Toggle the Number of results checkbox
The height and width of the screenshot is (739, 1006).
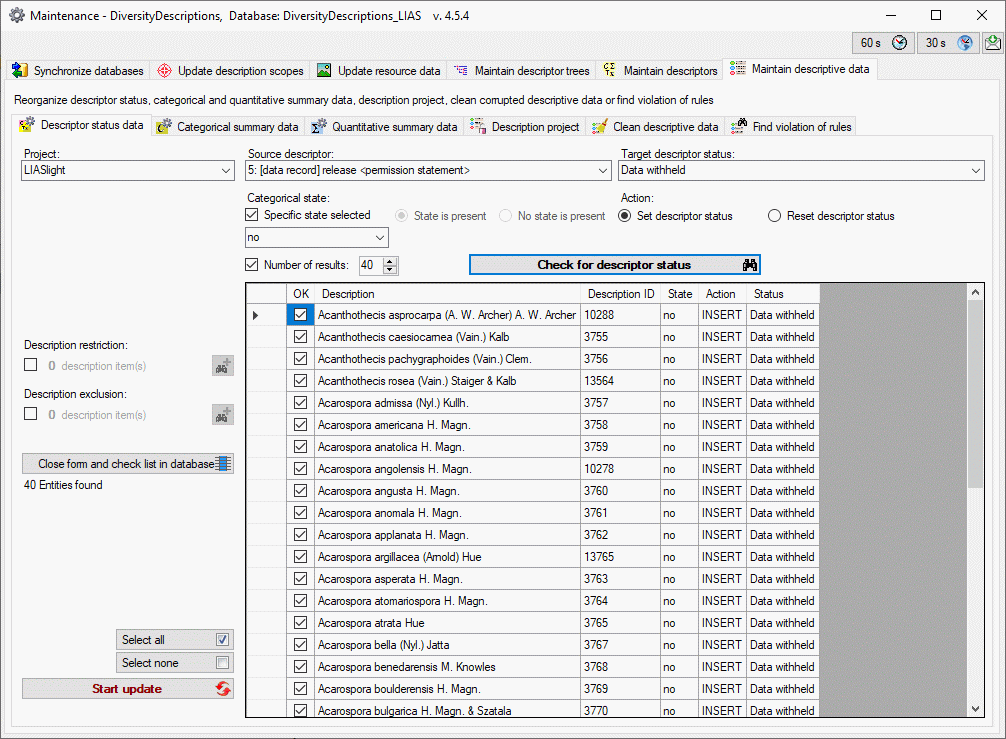(252, 264)
